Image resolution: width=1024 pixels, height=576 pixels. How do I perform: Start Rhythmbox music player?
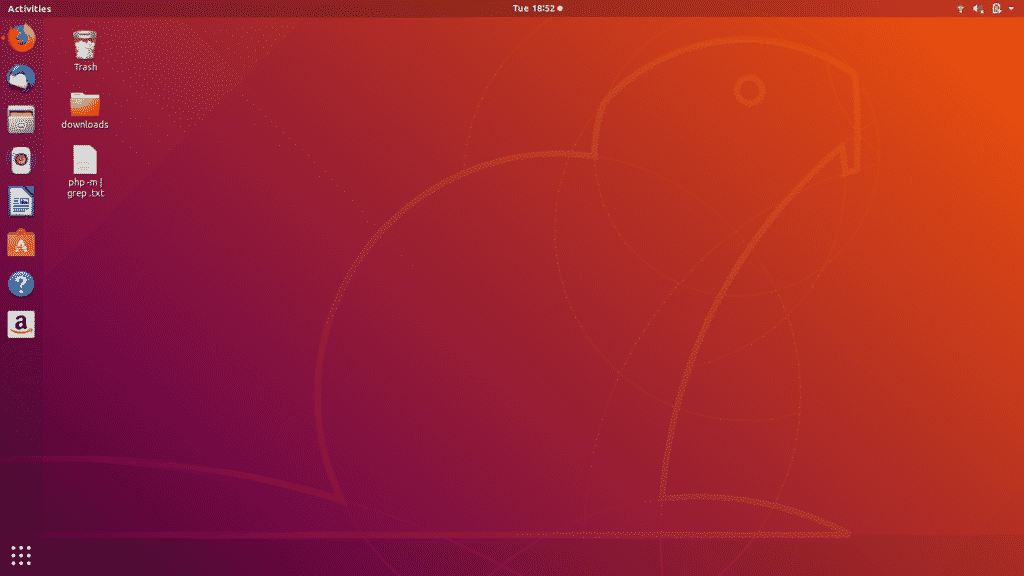tap(21, 161)
